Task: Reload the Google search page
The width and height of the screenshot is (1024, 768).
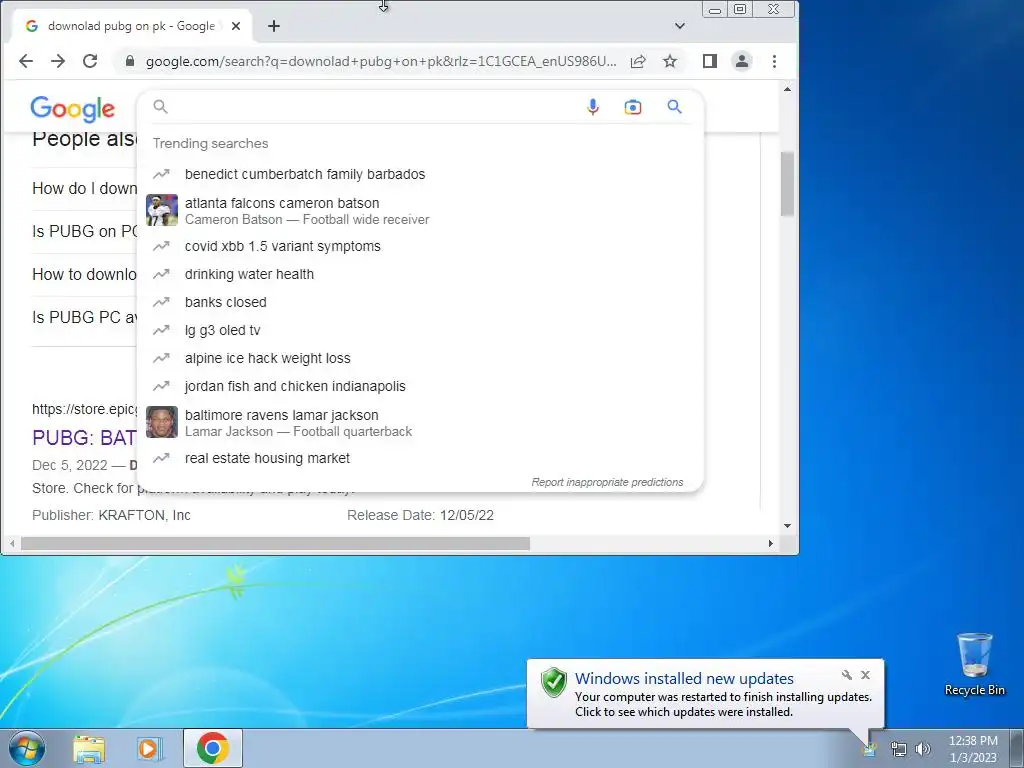Action: (x=90, y=61)
